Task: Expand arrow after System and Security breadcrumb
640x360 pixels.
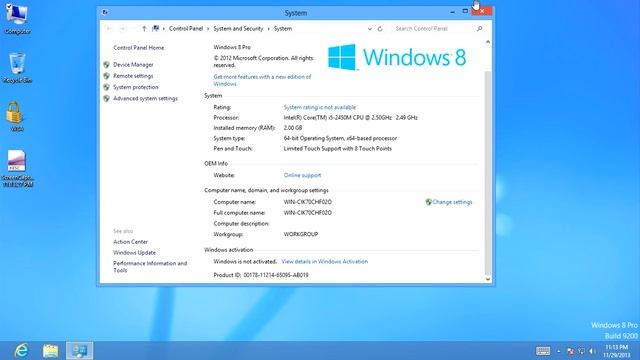Action: pyautogui.click(x=269, y=29)
